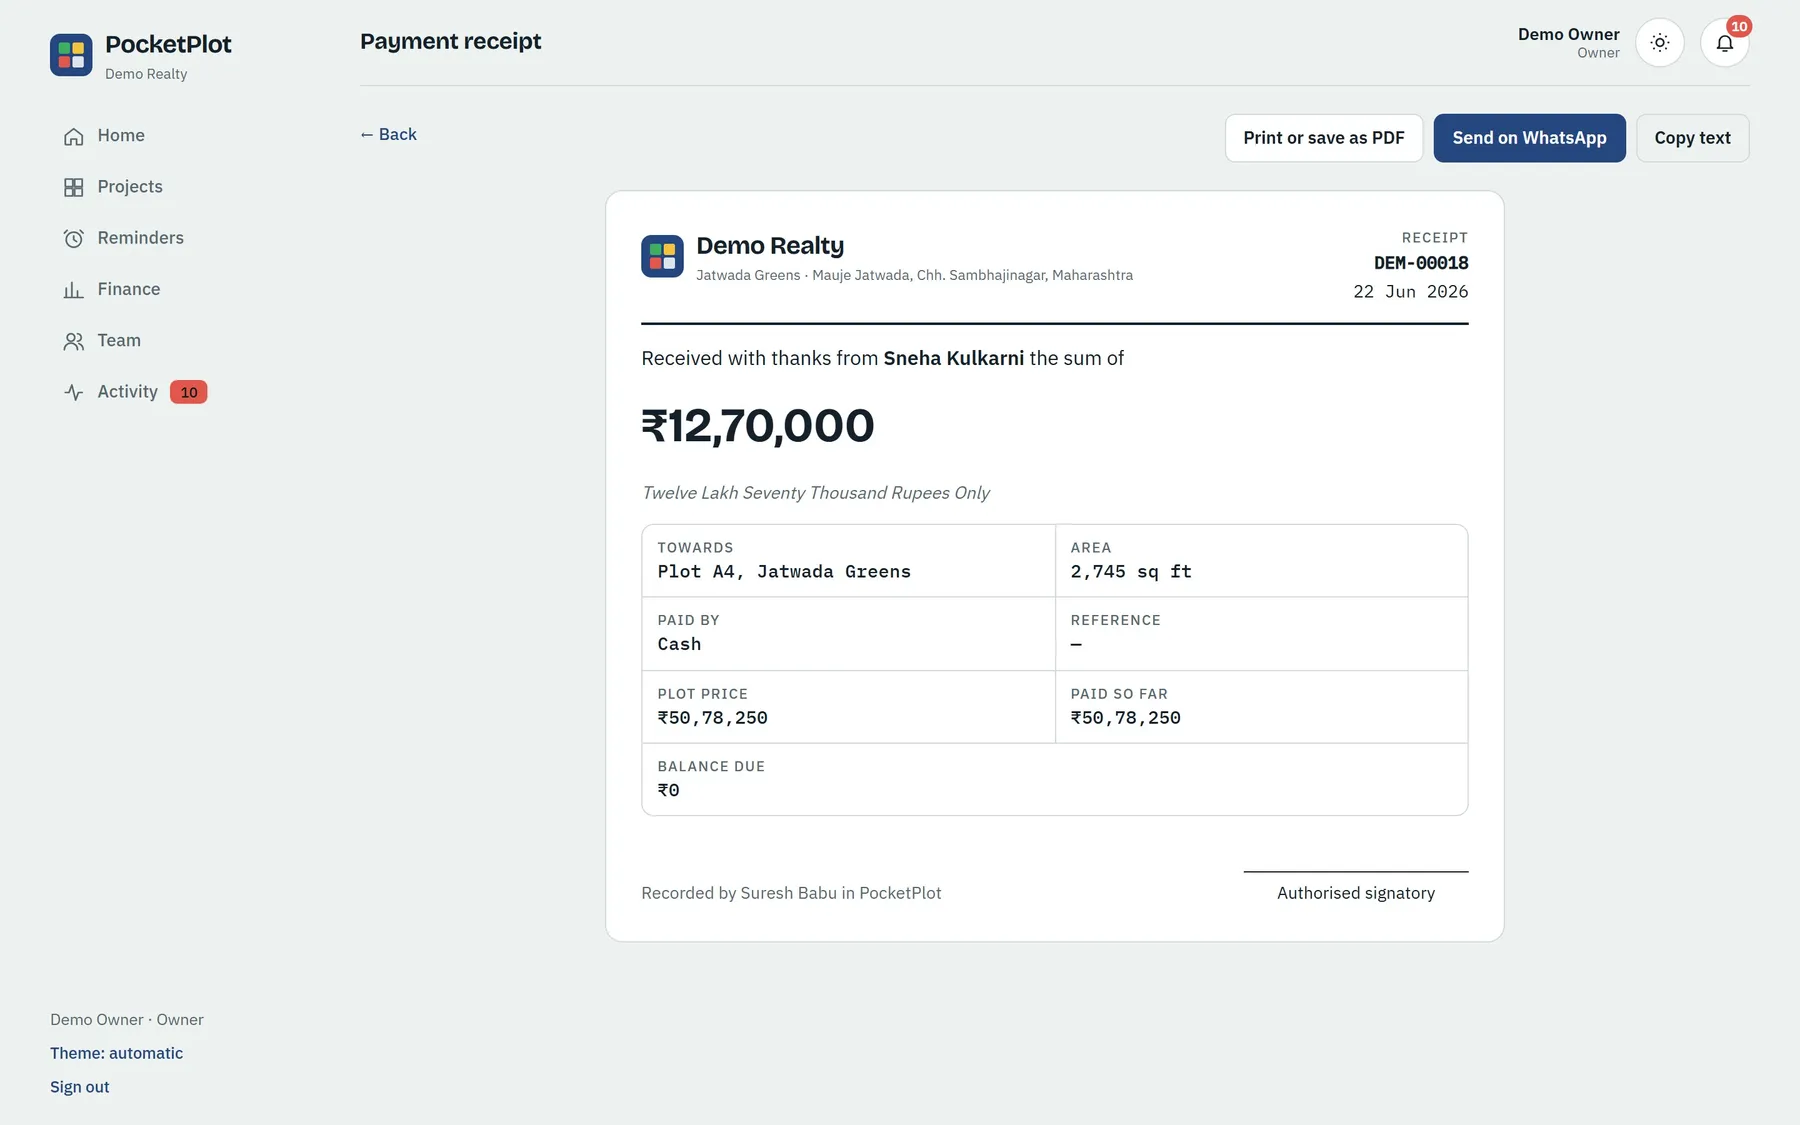Click the Authorised signatory label

(1355, 893)
